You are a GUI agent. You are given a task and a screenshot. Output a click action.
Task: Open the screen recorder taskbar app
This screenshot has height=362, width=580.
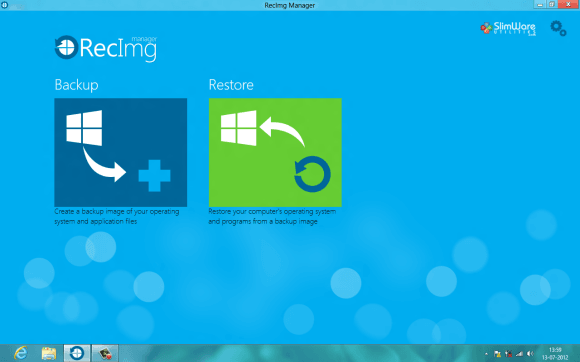tap(105, 353)
